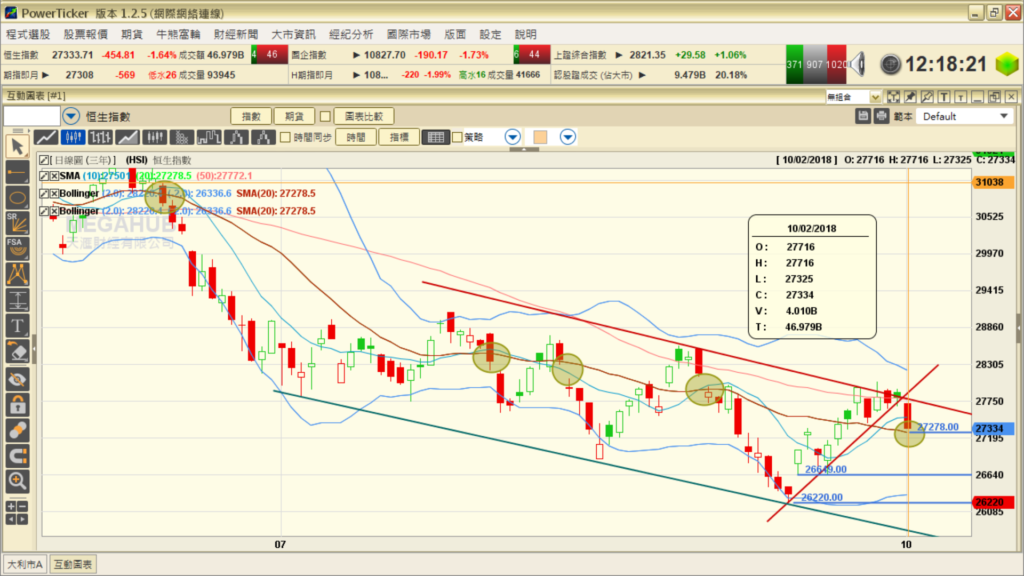Select the fifth hollow candlestick chart icon
The width and height of the screenshot is (1024, 576).
tap(155, 137)
